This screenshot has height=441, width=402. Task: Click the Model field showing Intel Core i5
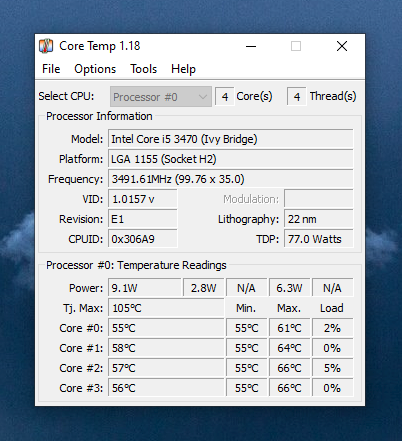pyautogui.click(x=231, y=139)
